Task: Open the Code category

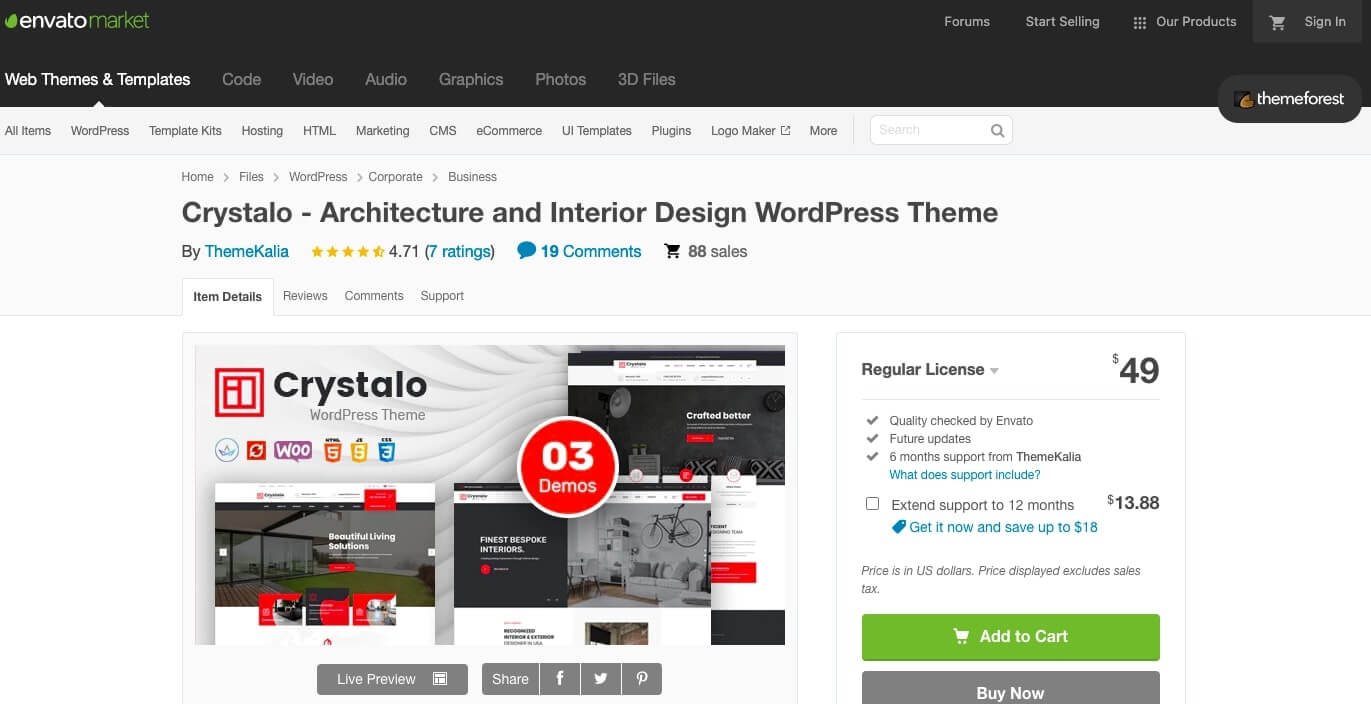Action: [241, 79]
